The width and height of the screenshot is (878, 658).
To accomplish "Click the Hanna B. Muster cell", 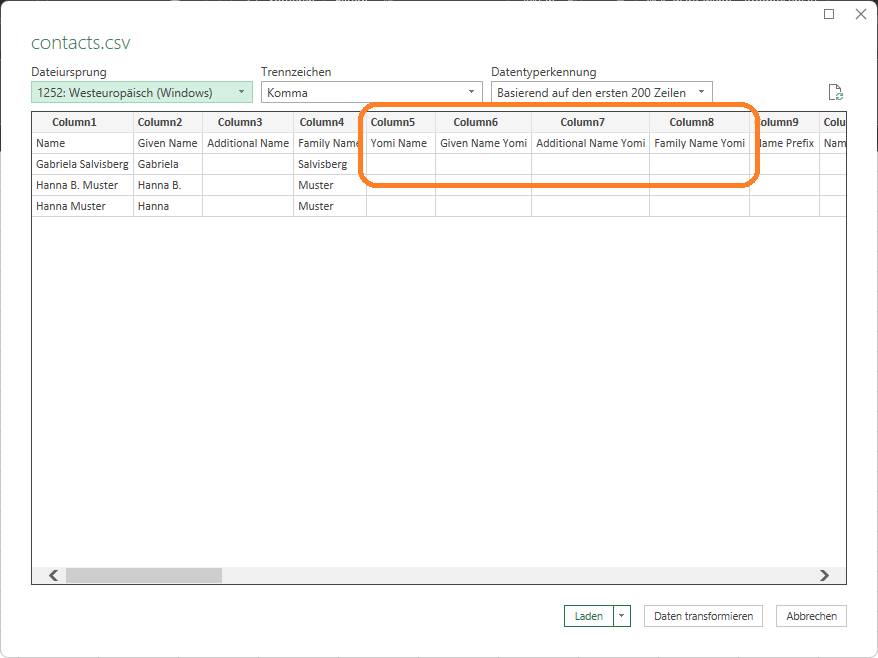I will 77,185.
